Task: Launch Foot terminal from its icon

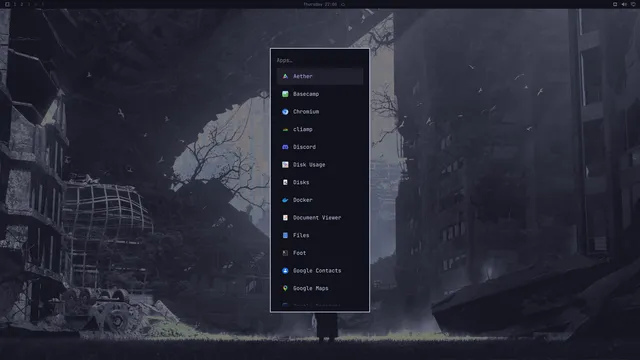Action: pyautogui.click(x=285, y=253)
